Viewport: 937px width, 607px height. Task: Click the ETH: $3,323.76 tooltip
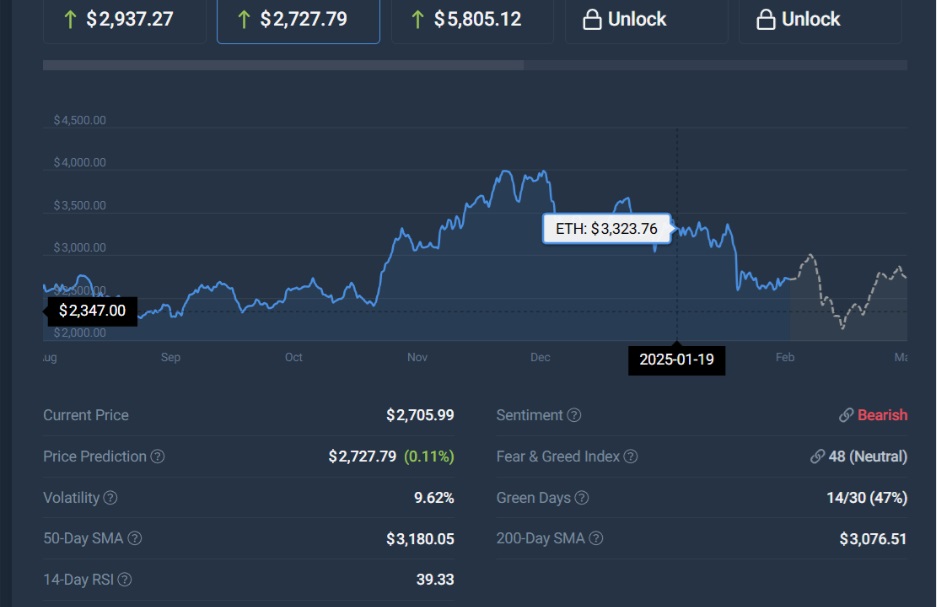[x=606, y=229]
